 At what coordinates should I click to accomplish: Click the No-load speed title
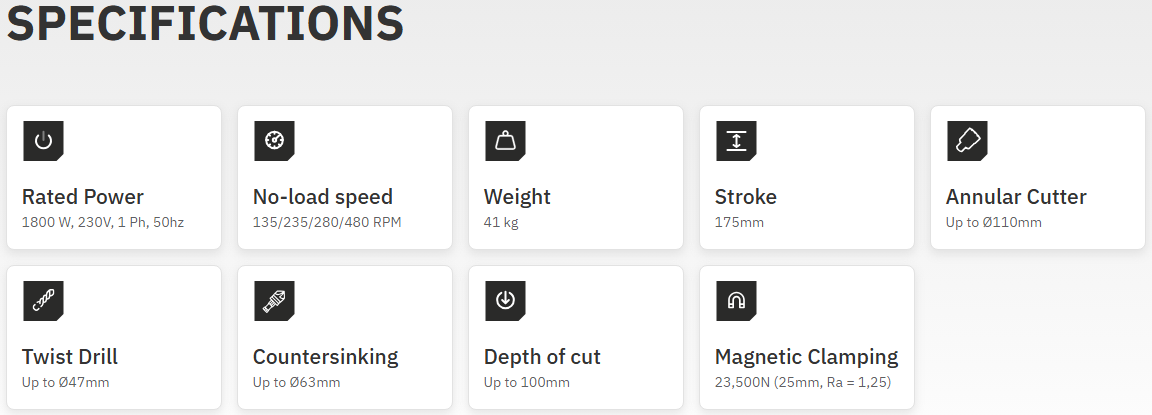(323, 197)
